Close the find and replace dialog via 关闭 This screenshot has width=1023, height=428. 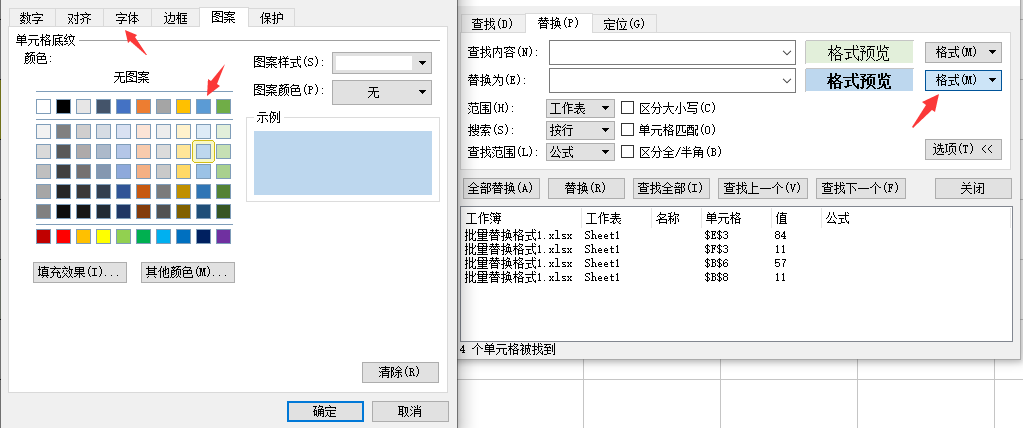[972, 189]
